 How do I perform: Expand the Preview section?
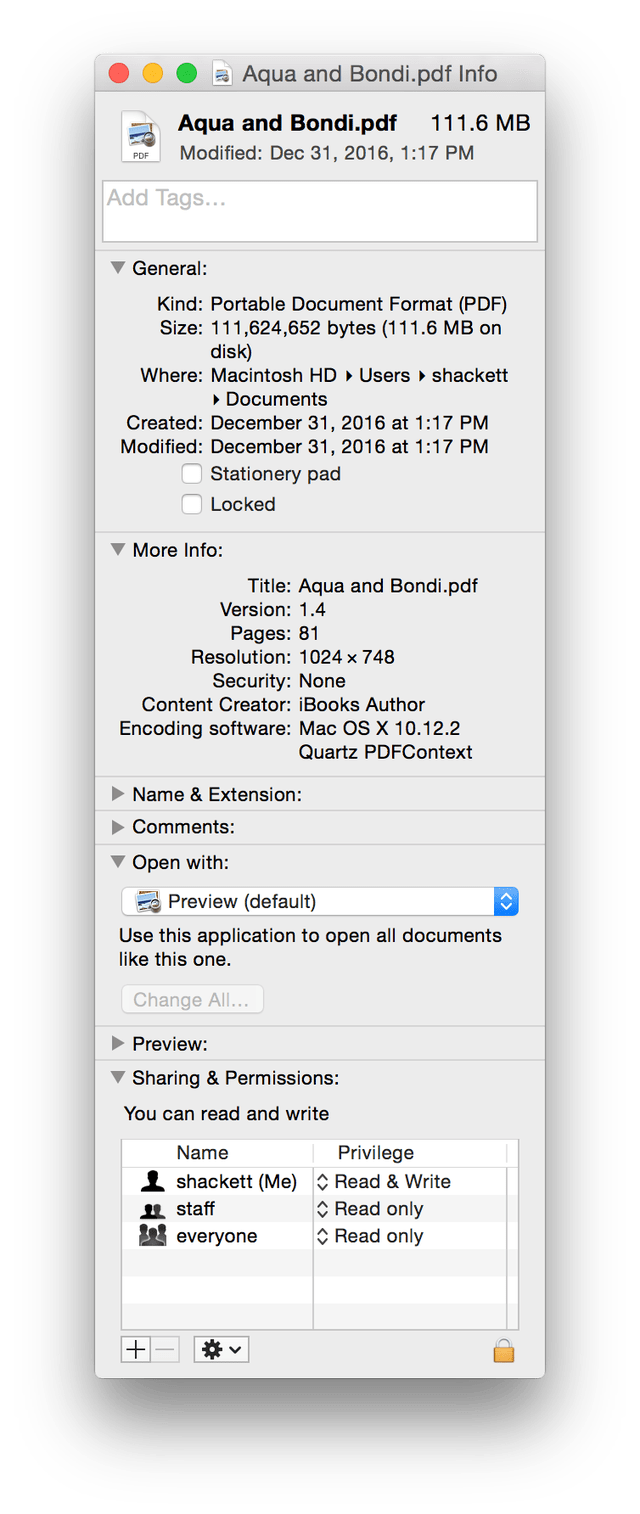pos(118,1044)
